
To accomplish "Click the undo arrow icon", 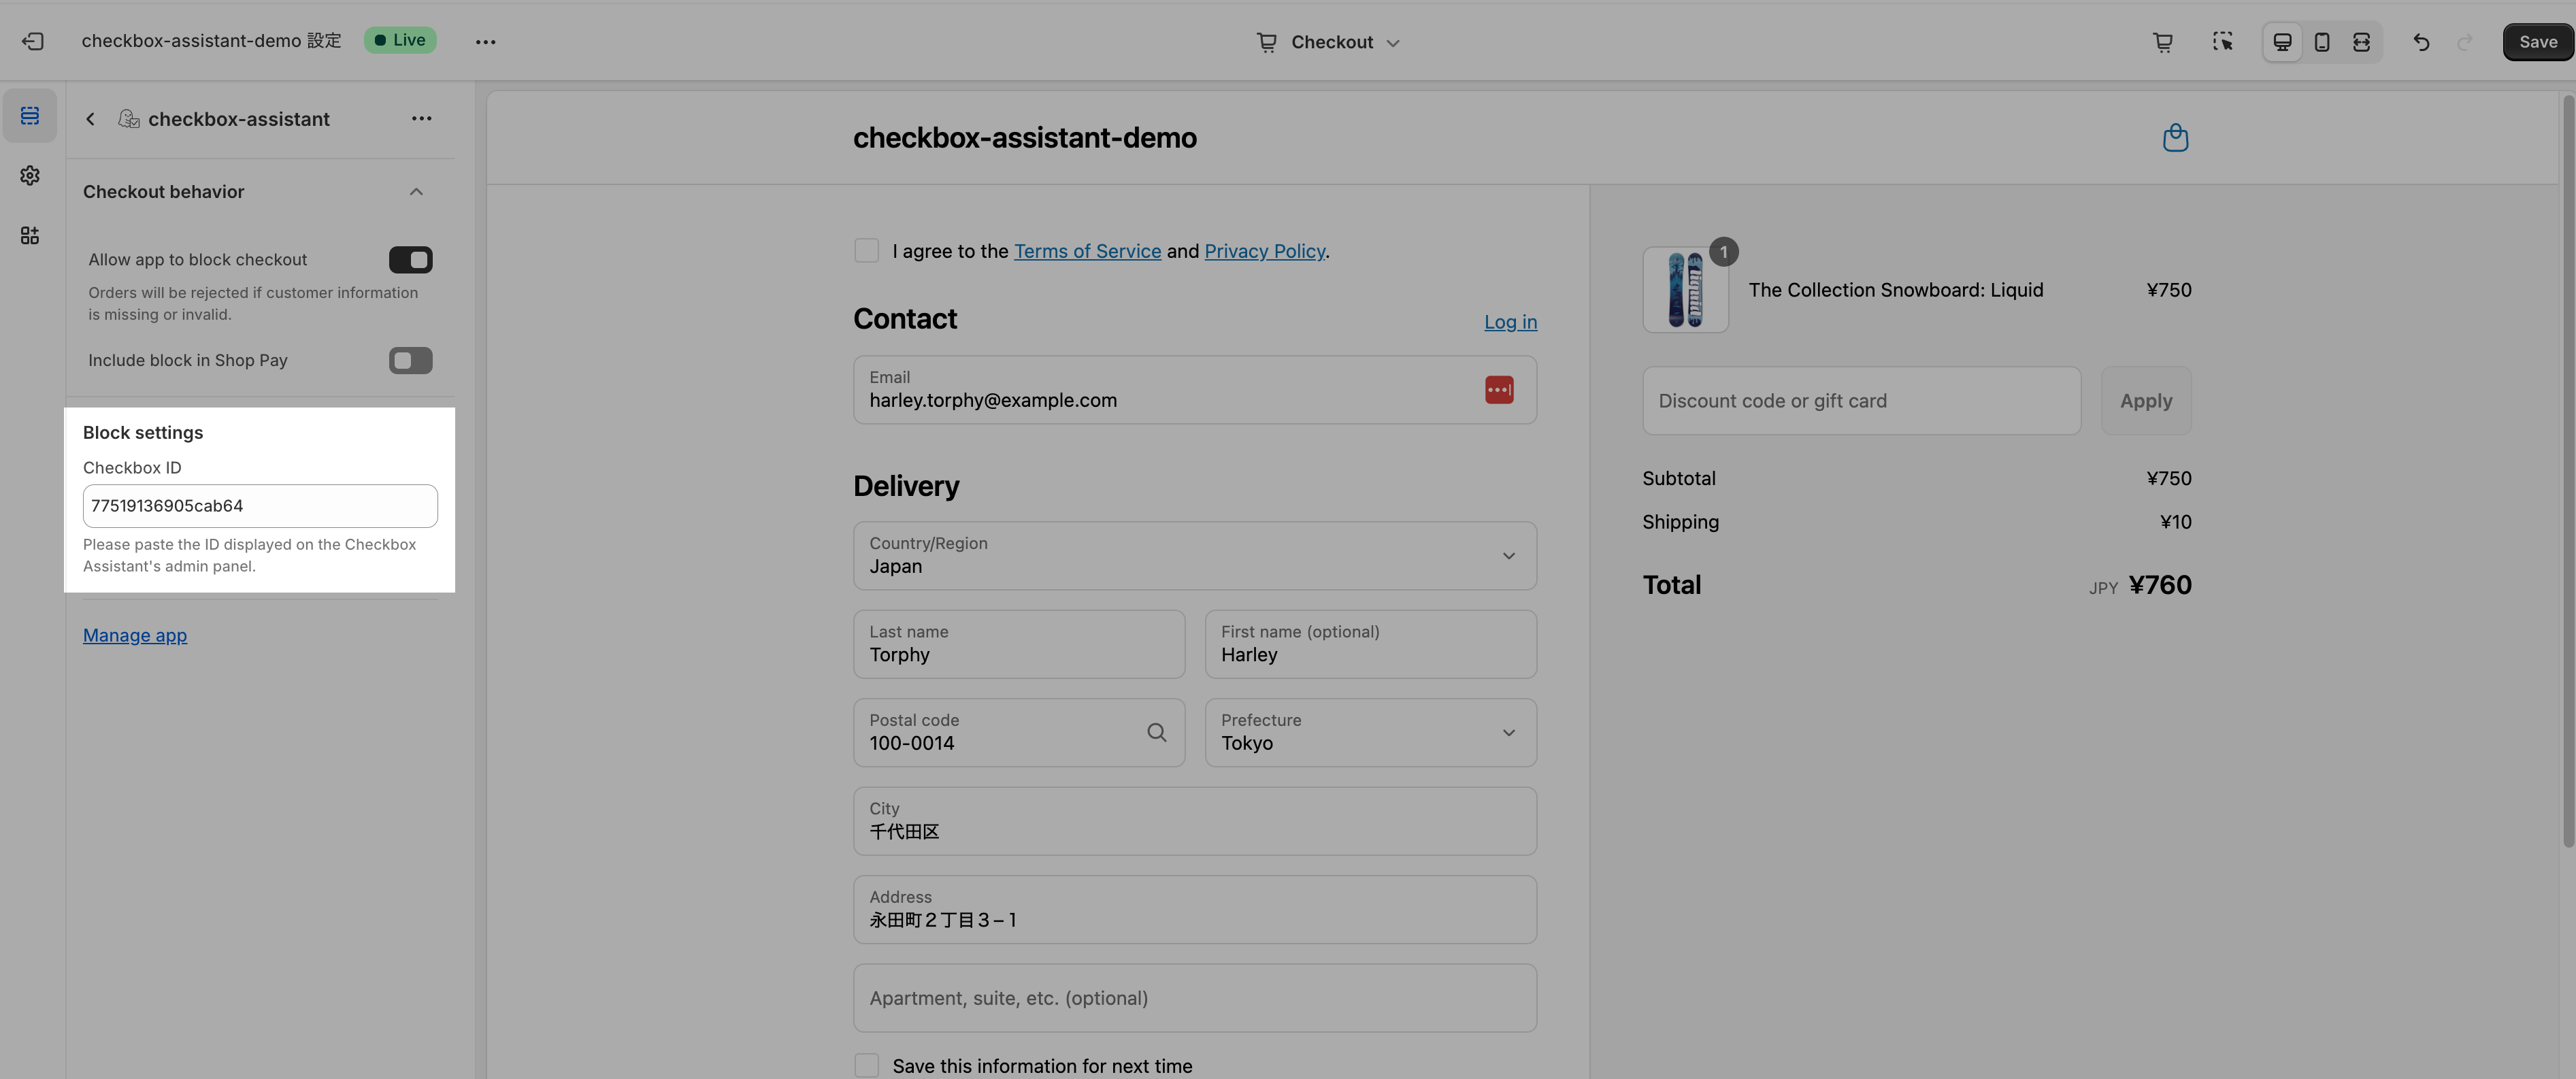I will (2421, 42).
